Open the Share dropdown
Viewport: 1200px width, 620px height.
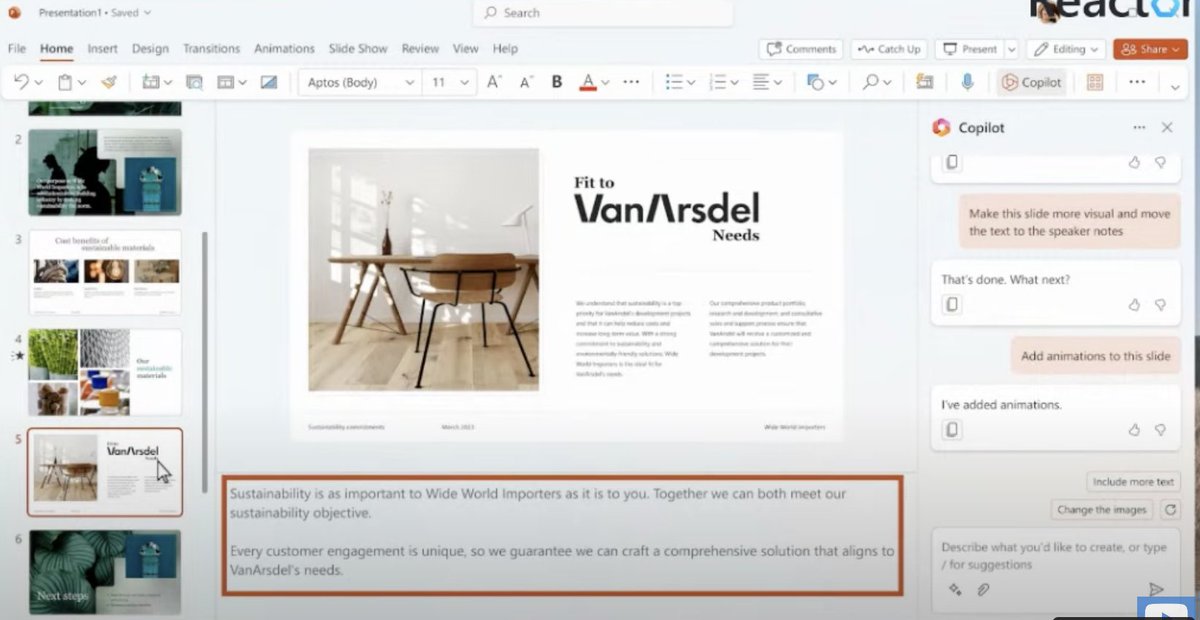click(1150, 49)
